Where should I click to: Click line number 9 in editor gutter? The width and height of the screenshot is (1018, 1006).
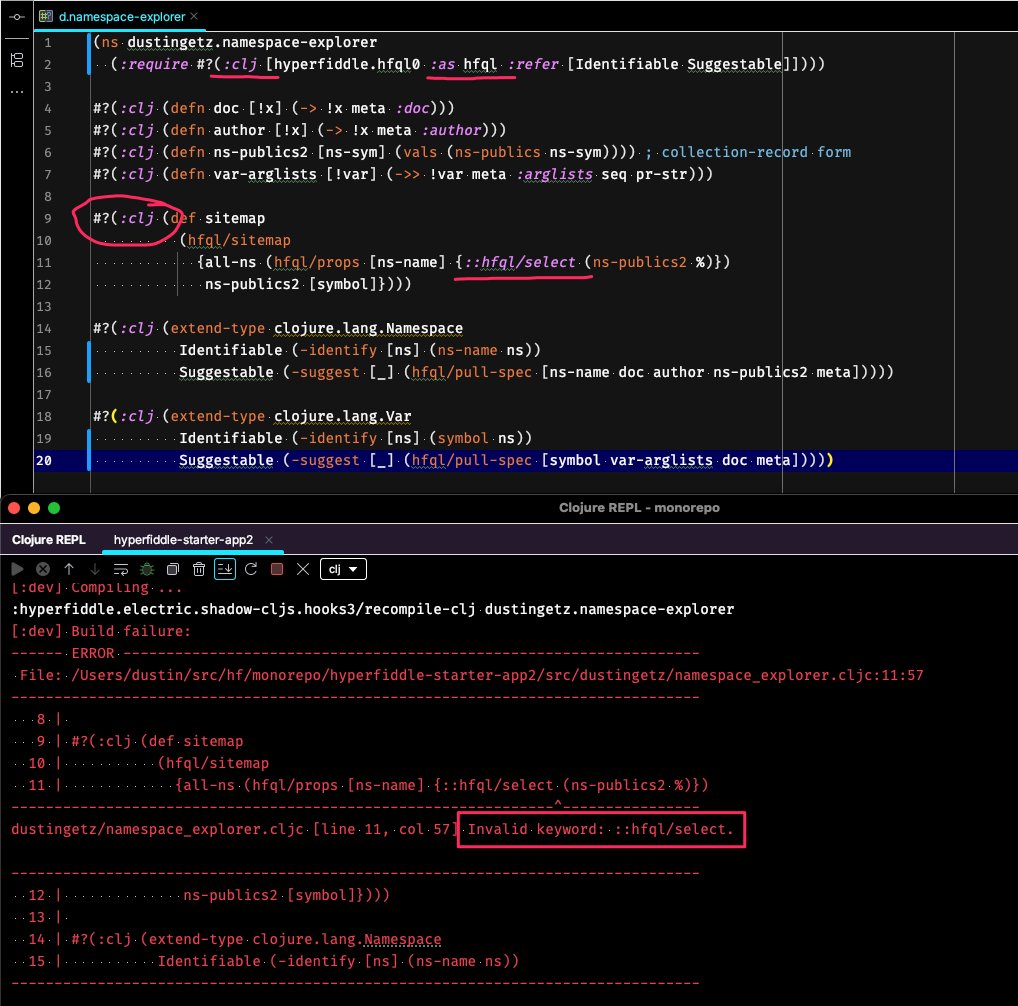(48, 218)
